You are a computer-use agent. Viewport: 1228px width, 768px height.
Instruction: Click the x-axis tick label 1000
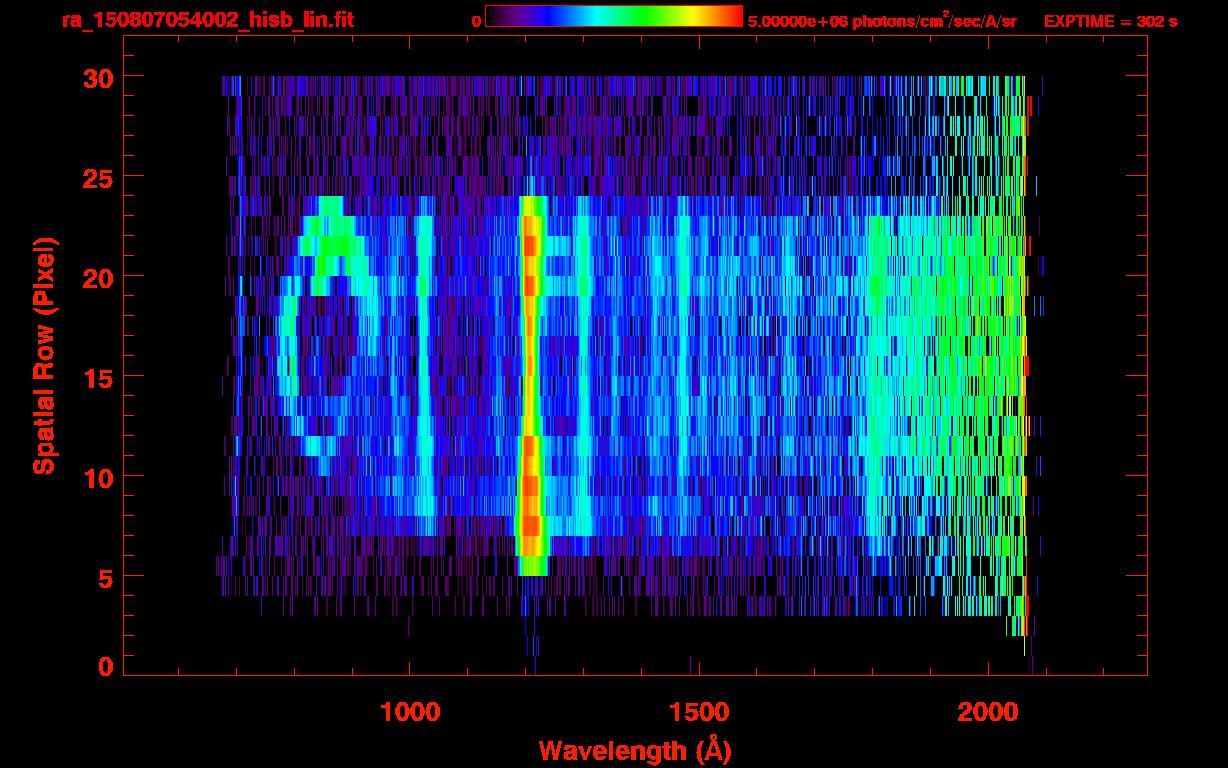pyautogui.click(x=410, y=712)
